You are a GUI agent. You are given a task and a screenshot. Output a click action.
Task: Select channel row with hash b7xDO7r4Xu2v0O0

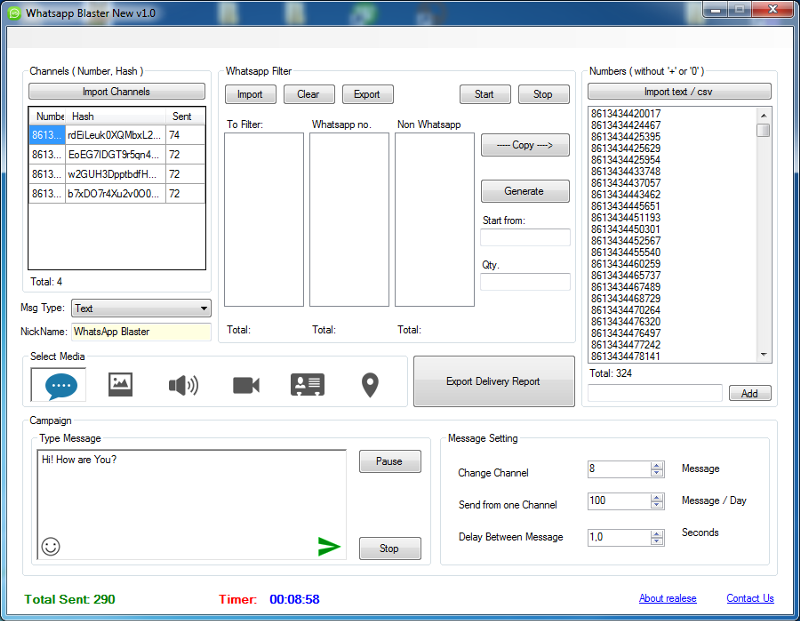[x=117, y=194]
